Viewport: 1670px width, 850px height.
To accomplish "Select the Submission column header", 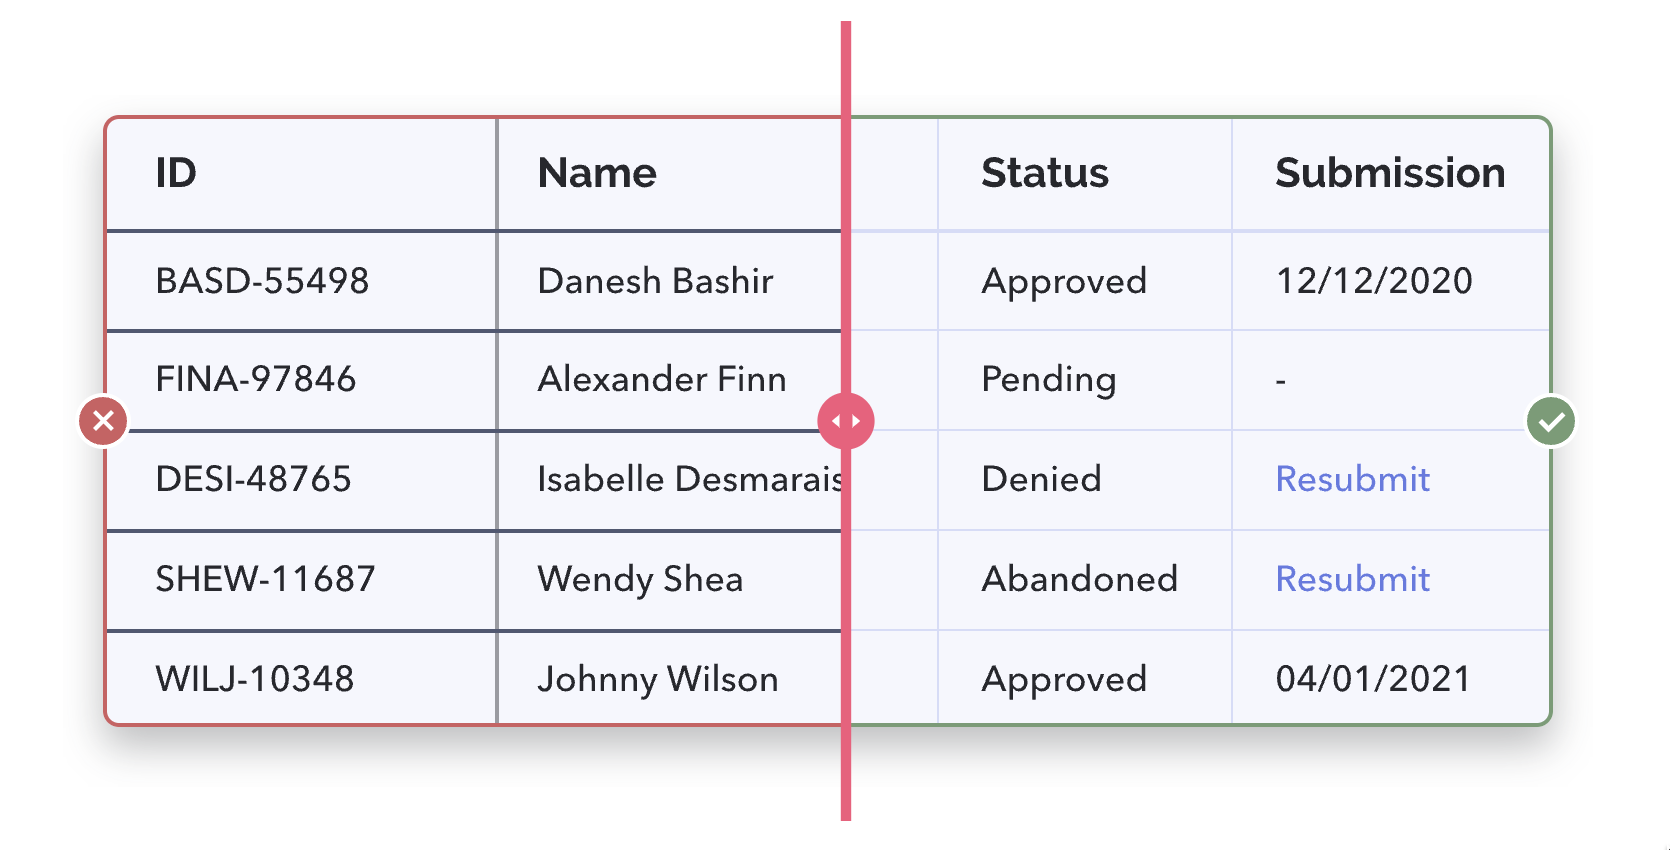I will point(1390,173).
